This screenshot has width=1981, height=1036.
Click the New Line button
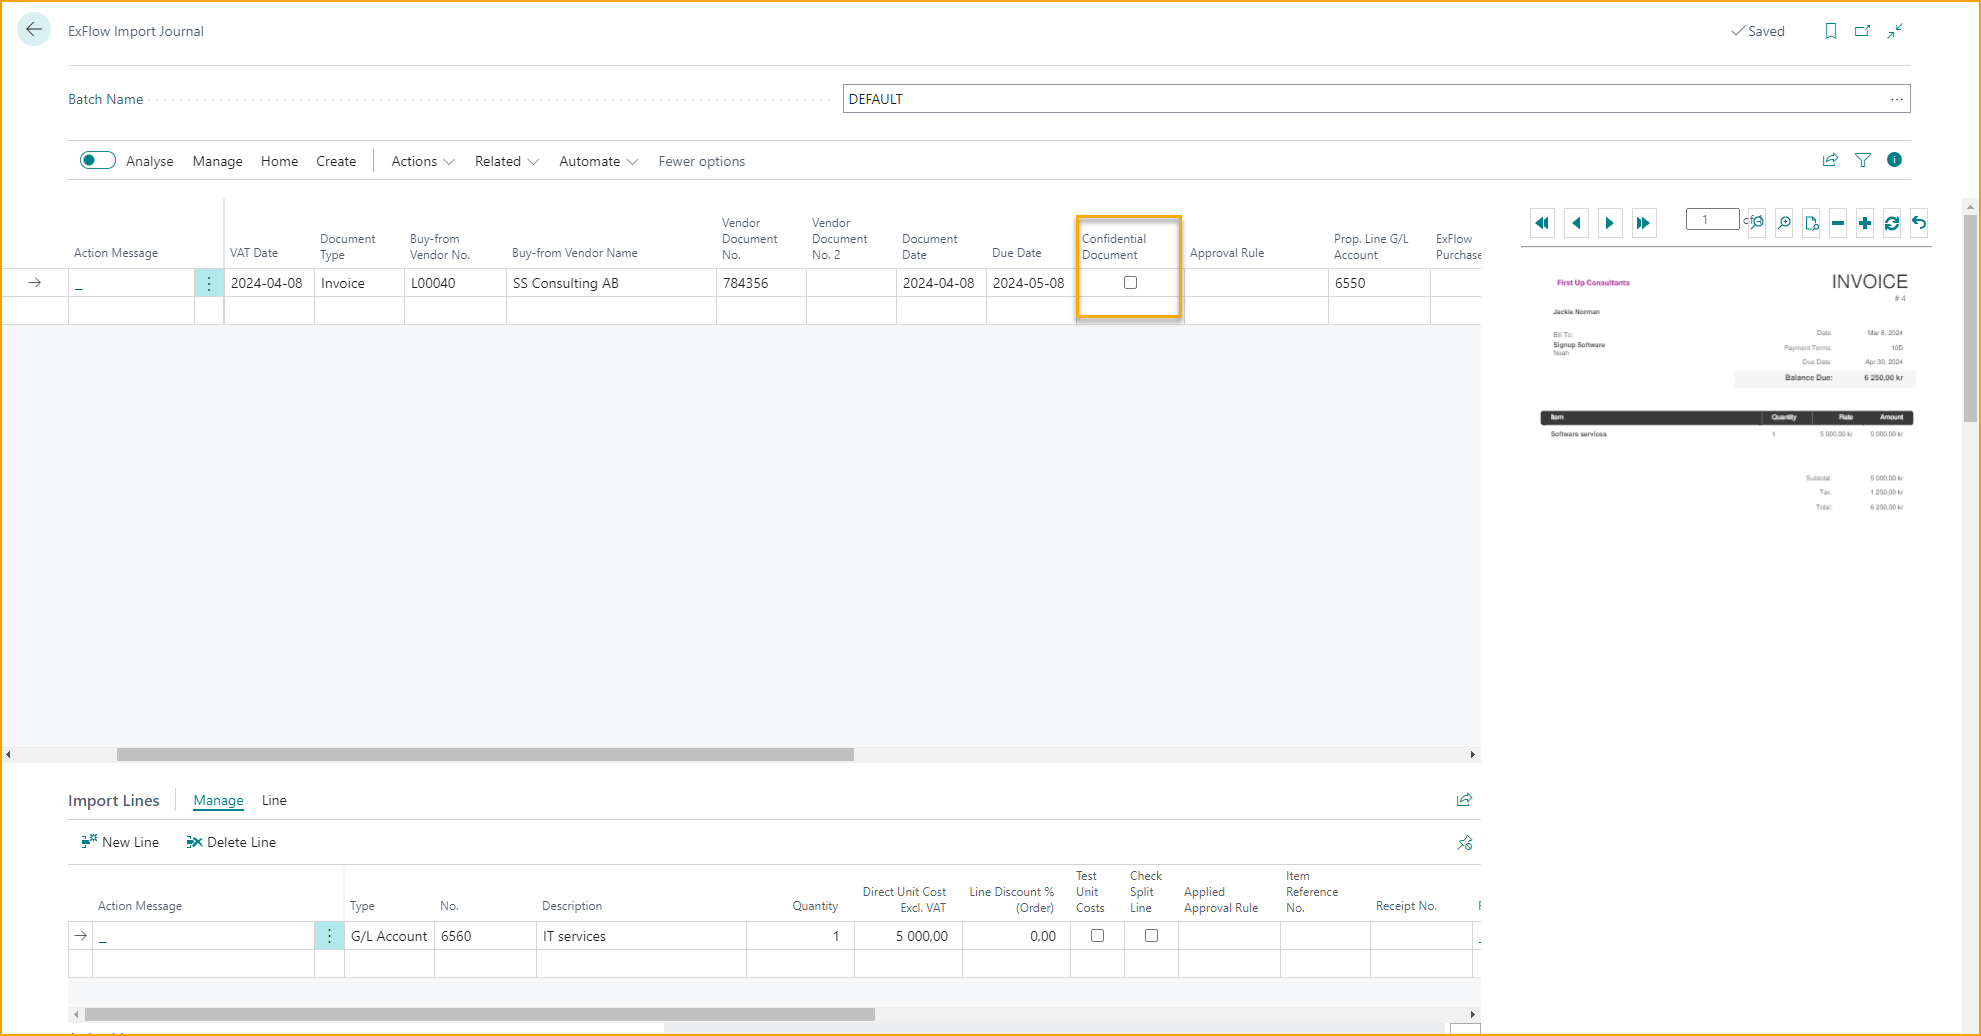pos(121,842)
